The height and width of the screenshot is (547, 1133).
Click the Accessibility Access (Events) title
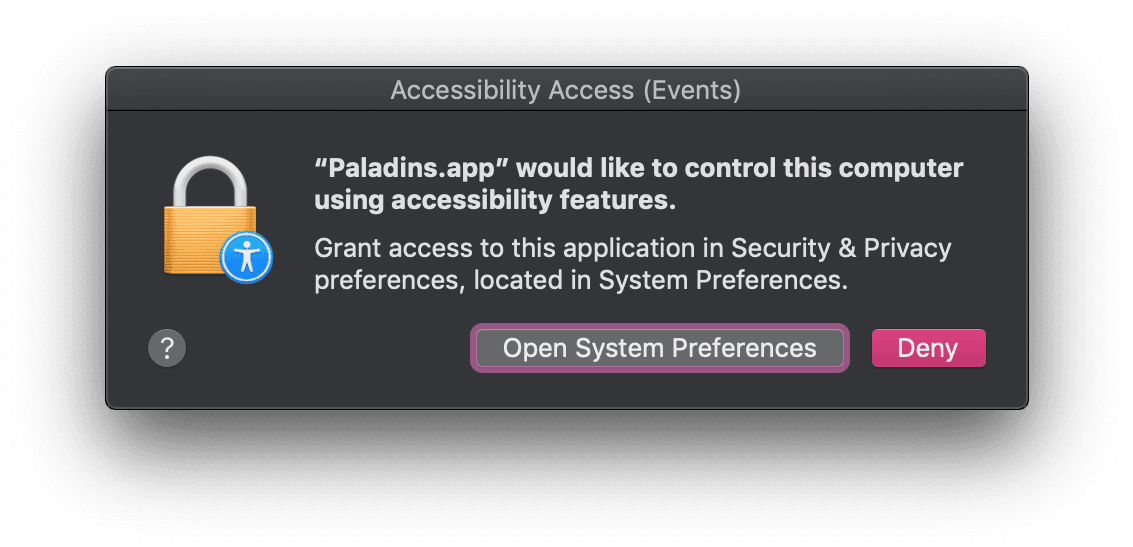[565, 90]
